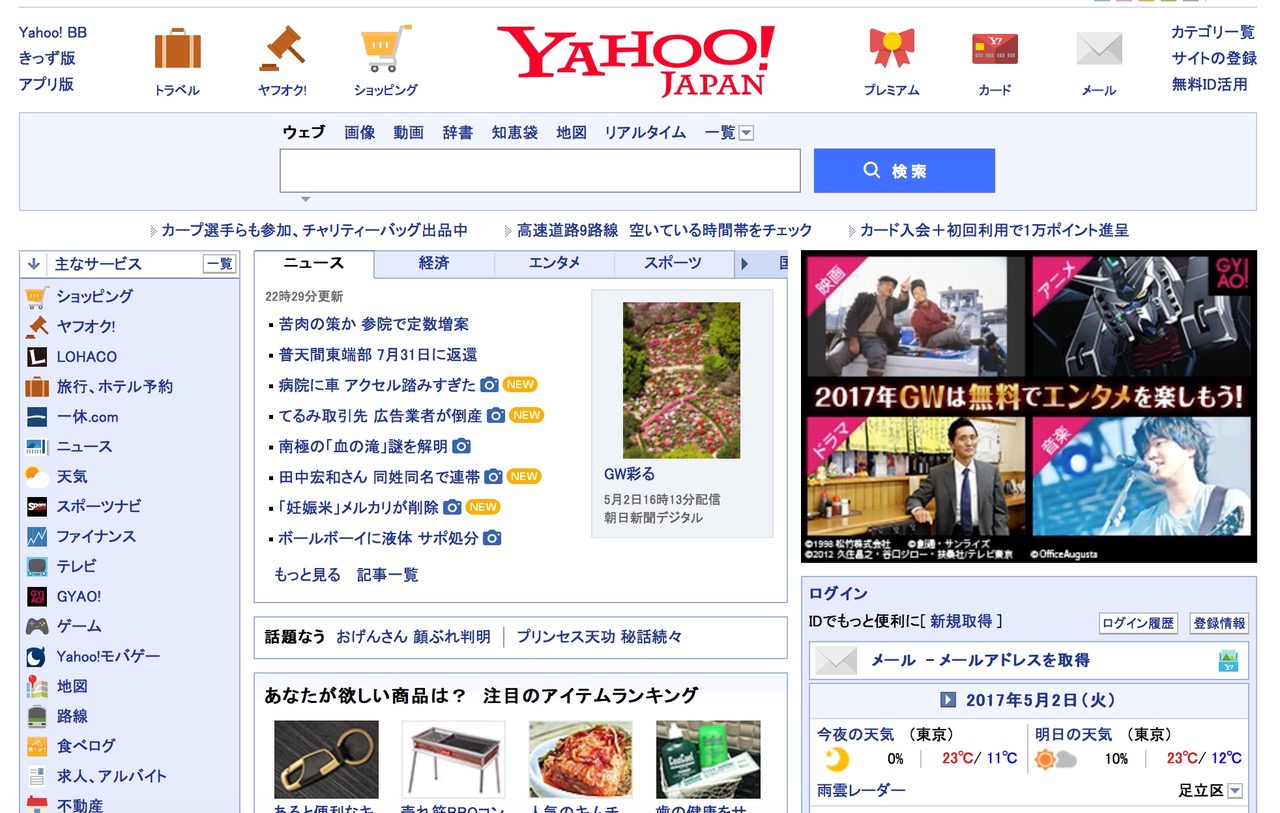Click the mail envelope icon in login box
Image resolution: width=1280 pixels, height=813 pixels.
[x=836, y=660]
